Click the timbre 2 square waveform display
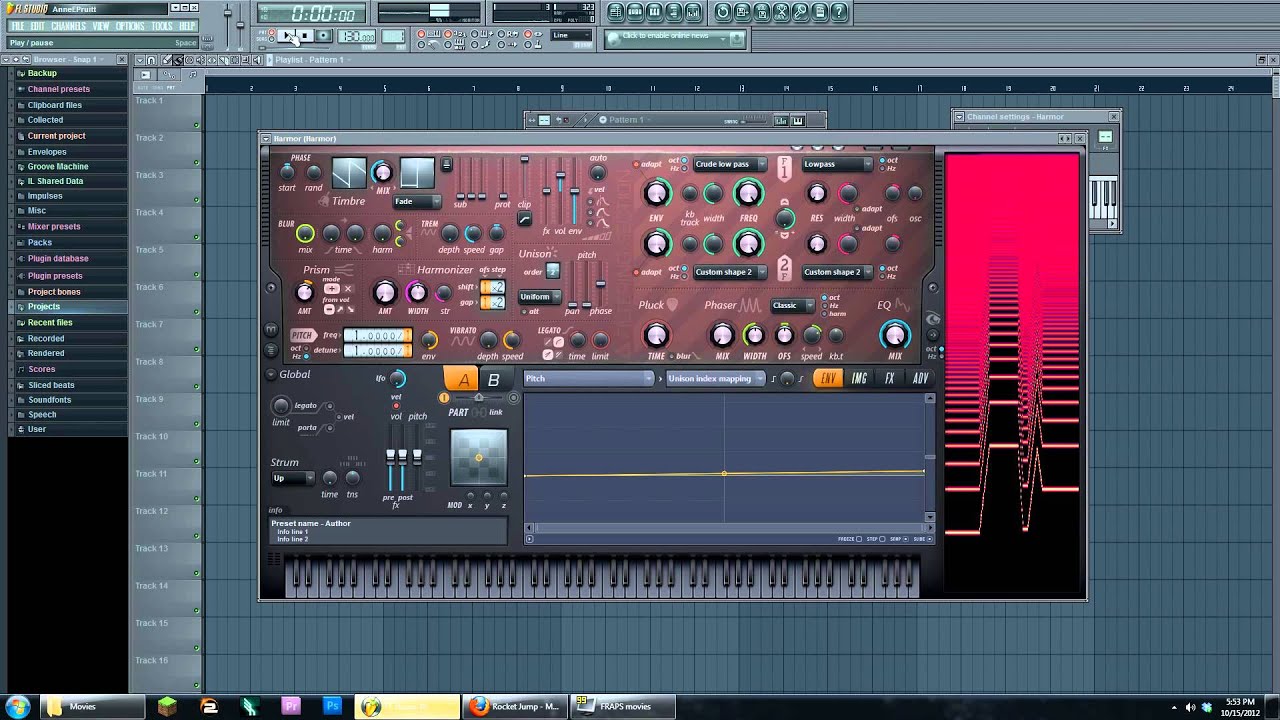The height and width of the screenshot is (720, 1280). point(417,173)
